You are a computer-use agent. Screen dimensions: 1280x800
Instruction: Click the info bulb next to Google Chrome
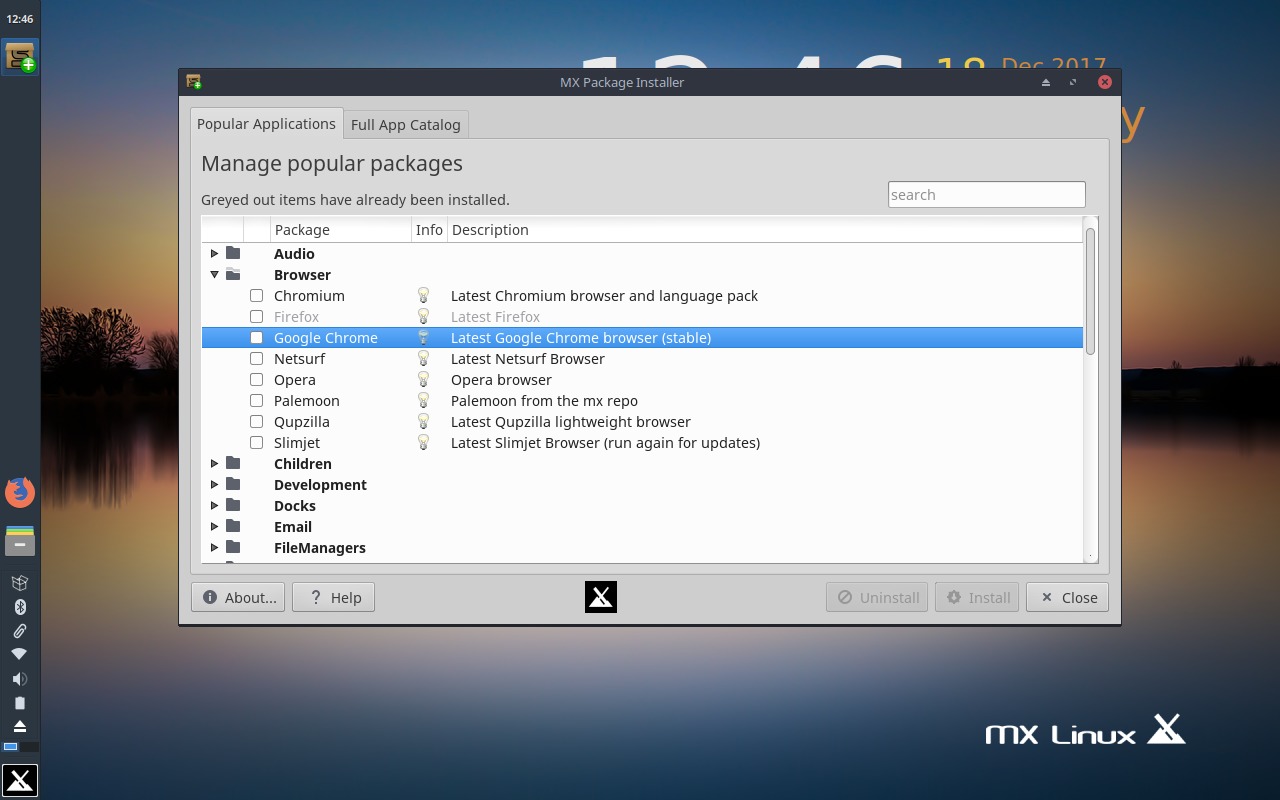pos(423,337)
